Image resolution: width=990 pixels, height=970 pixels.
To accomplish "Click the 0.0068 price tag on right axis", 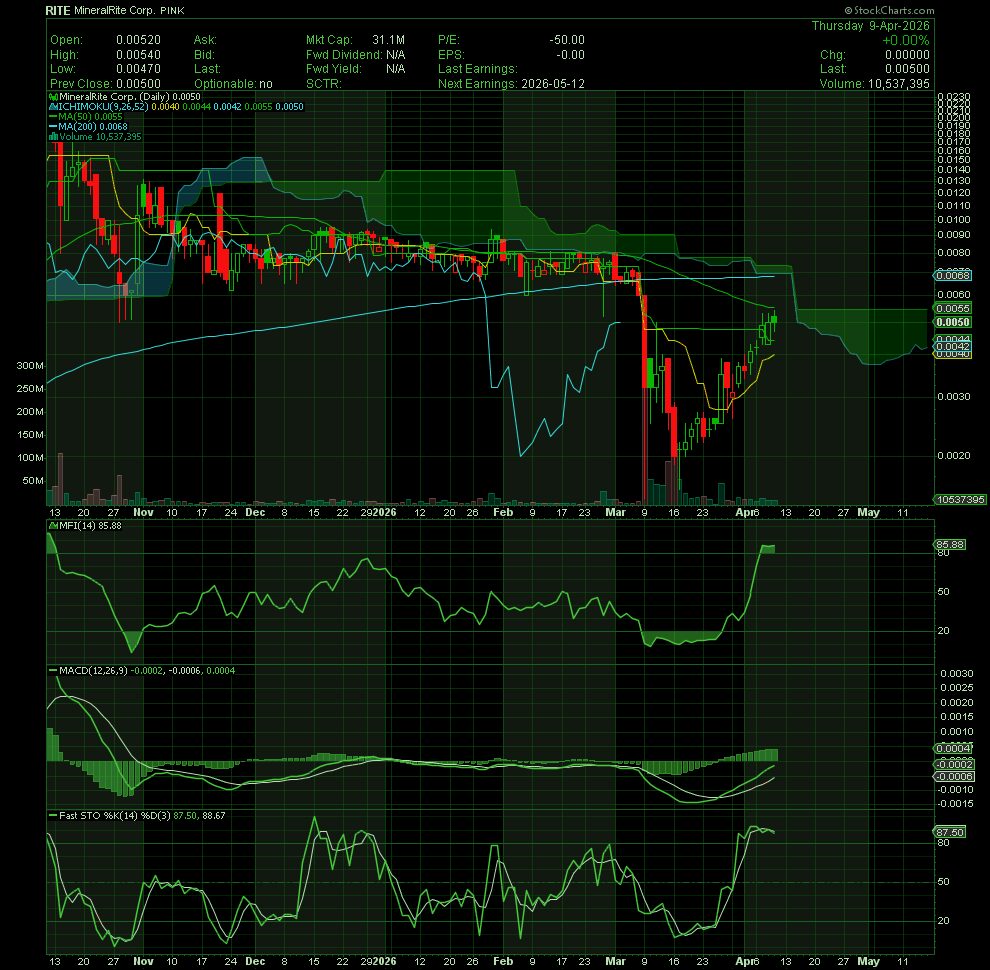I will coord(953,275).
